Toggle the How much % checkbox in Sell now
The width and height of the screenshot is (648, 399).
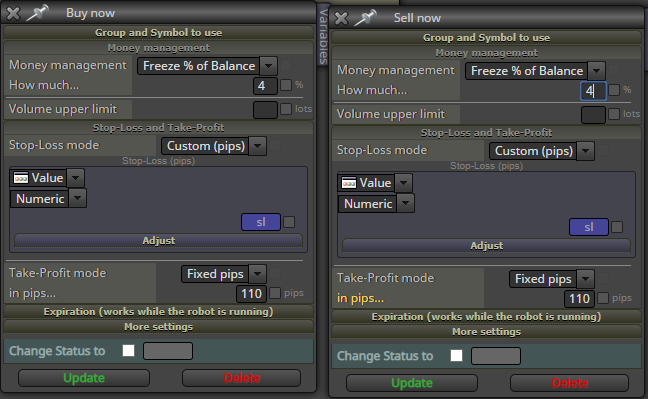[614, 90]
